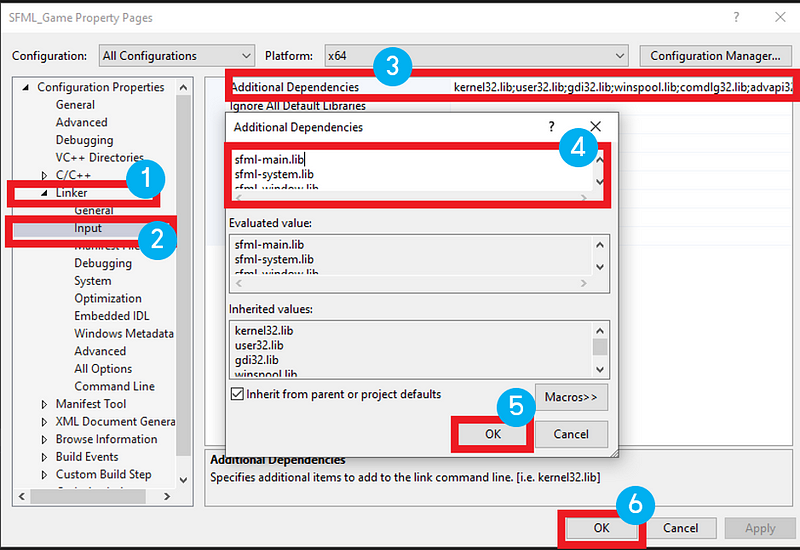Select the Manifest Tool tree item
800x550 pixels.
click(x=90, y=404)
